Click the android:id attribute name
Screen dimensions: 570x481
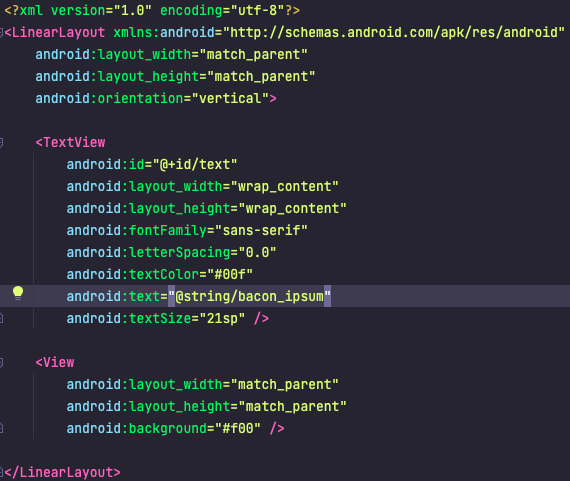pos(105,165)
